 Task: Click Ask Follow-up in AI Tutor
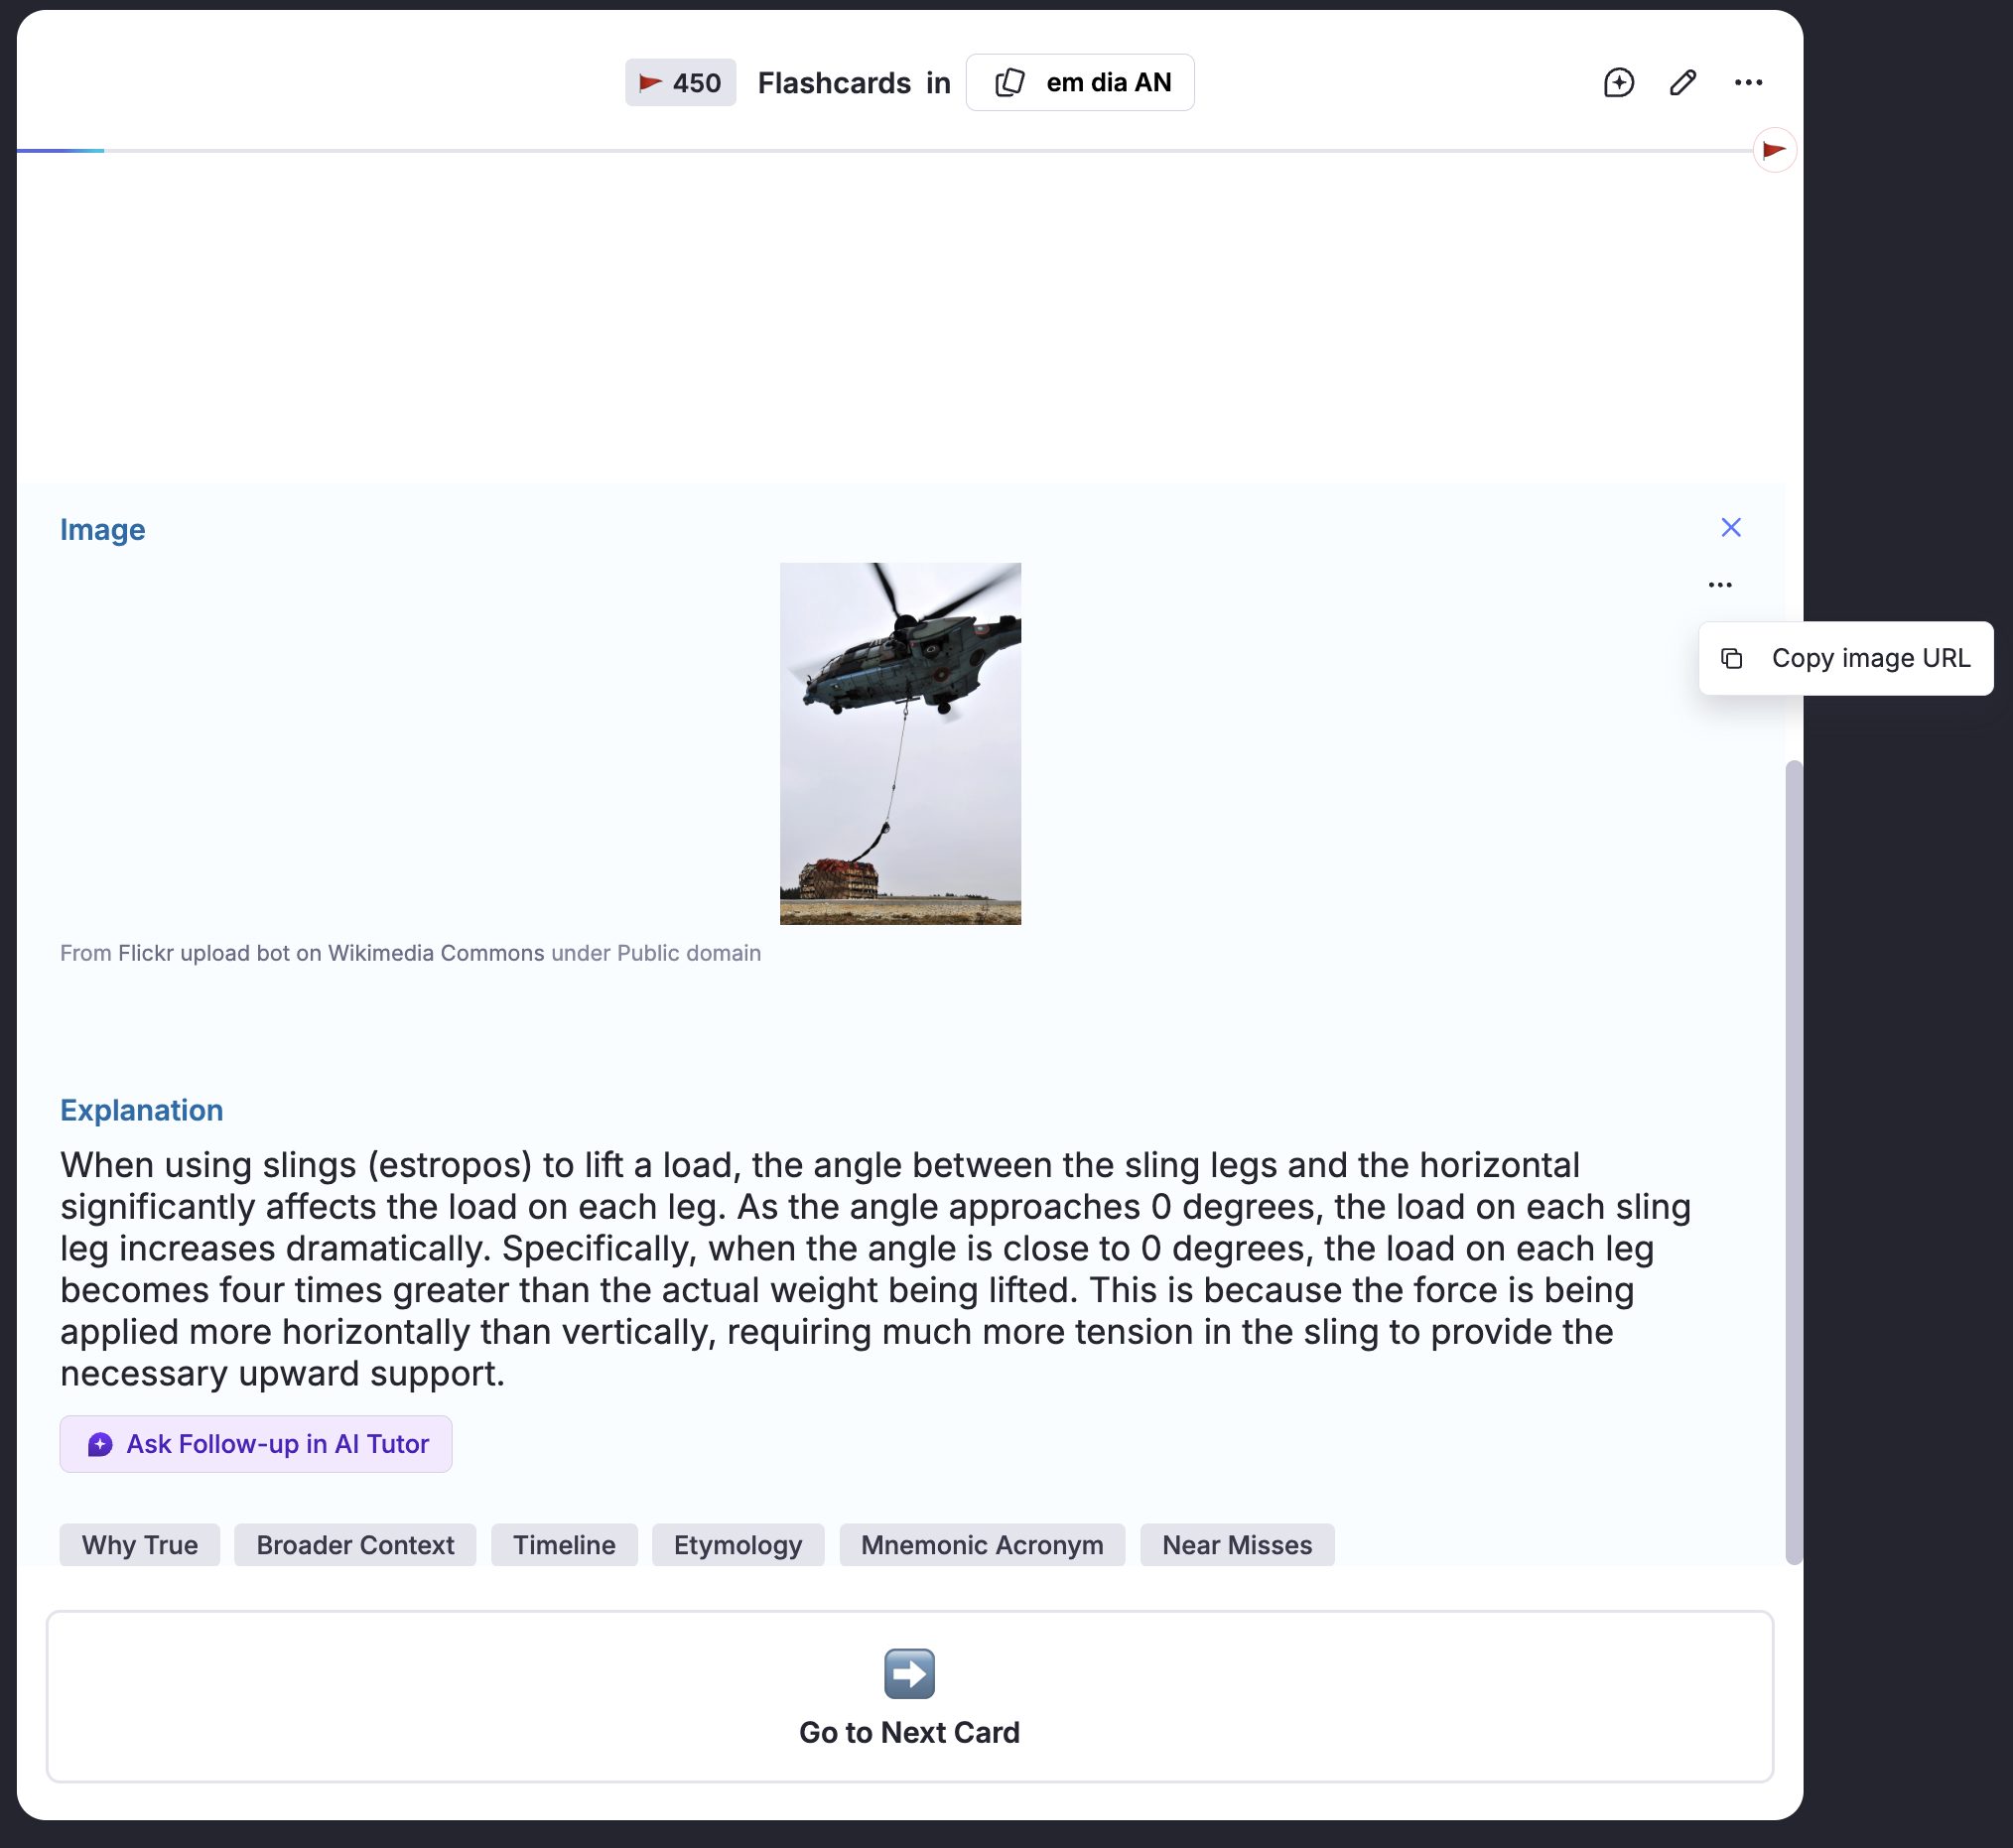(x=256, y=1444)
